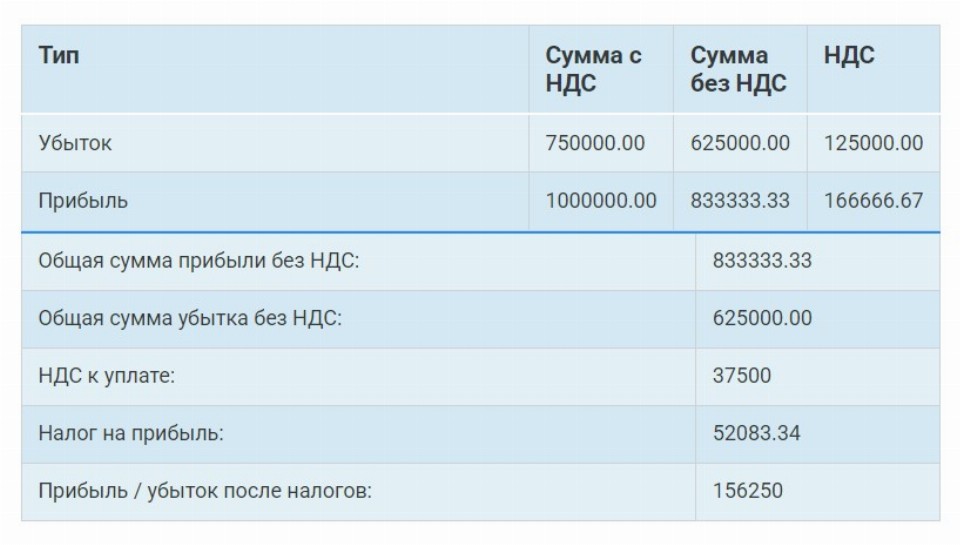Click the Сумма без НДС column header

(738, 69)
